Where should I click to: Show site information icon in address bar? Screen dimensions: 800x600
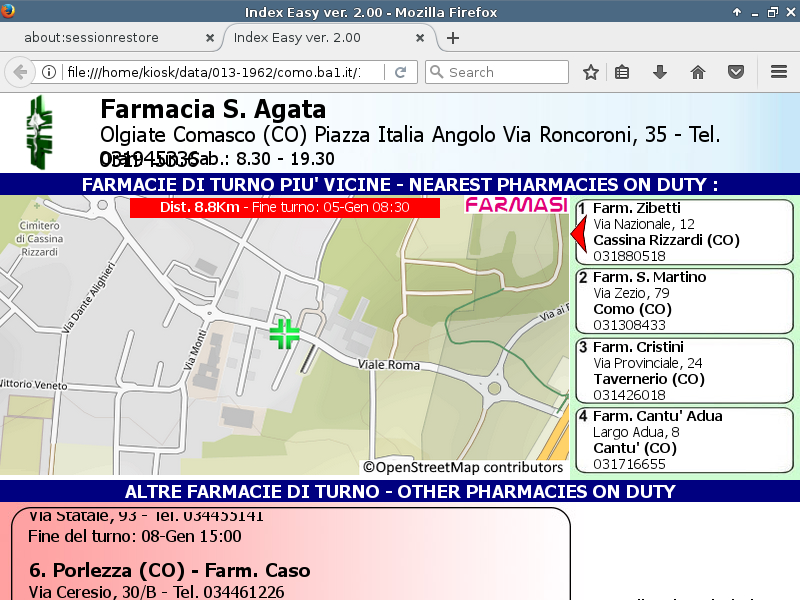click(x=48, y=72)
